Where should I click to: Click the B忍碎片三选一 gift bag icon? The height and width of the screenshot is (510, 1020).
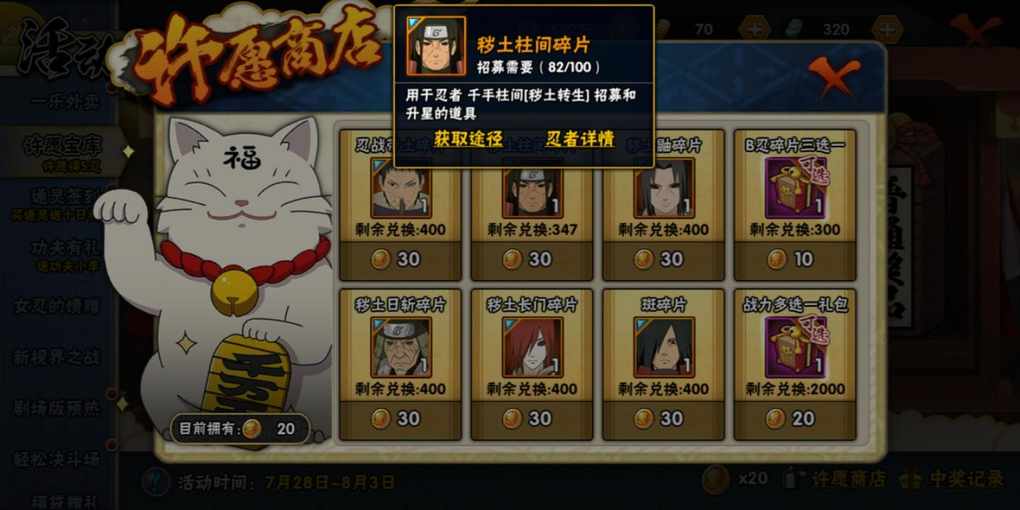(x=795, y=188)
